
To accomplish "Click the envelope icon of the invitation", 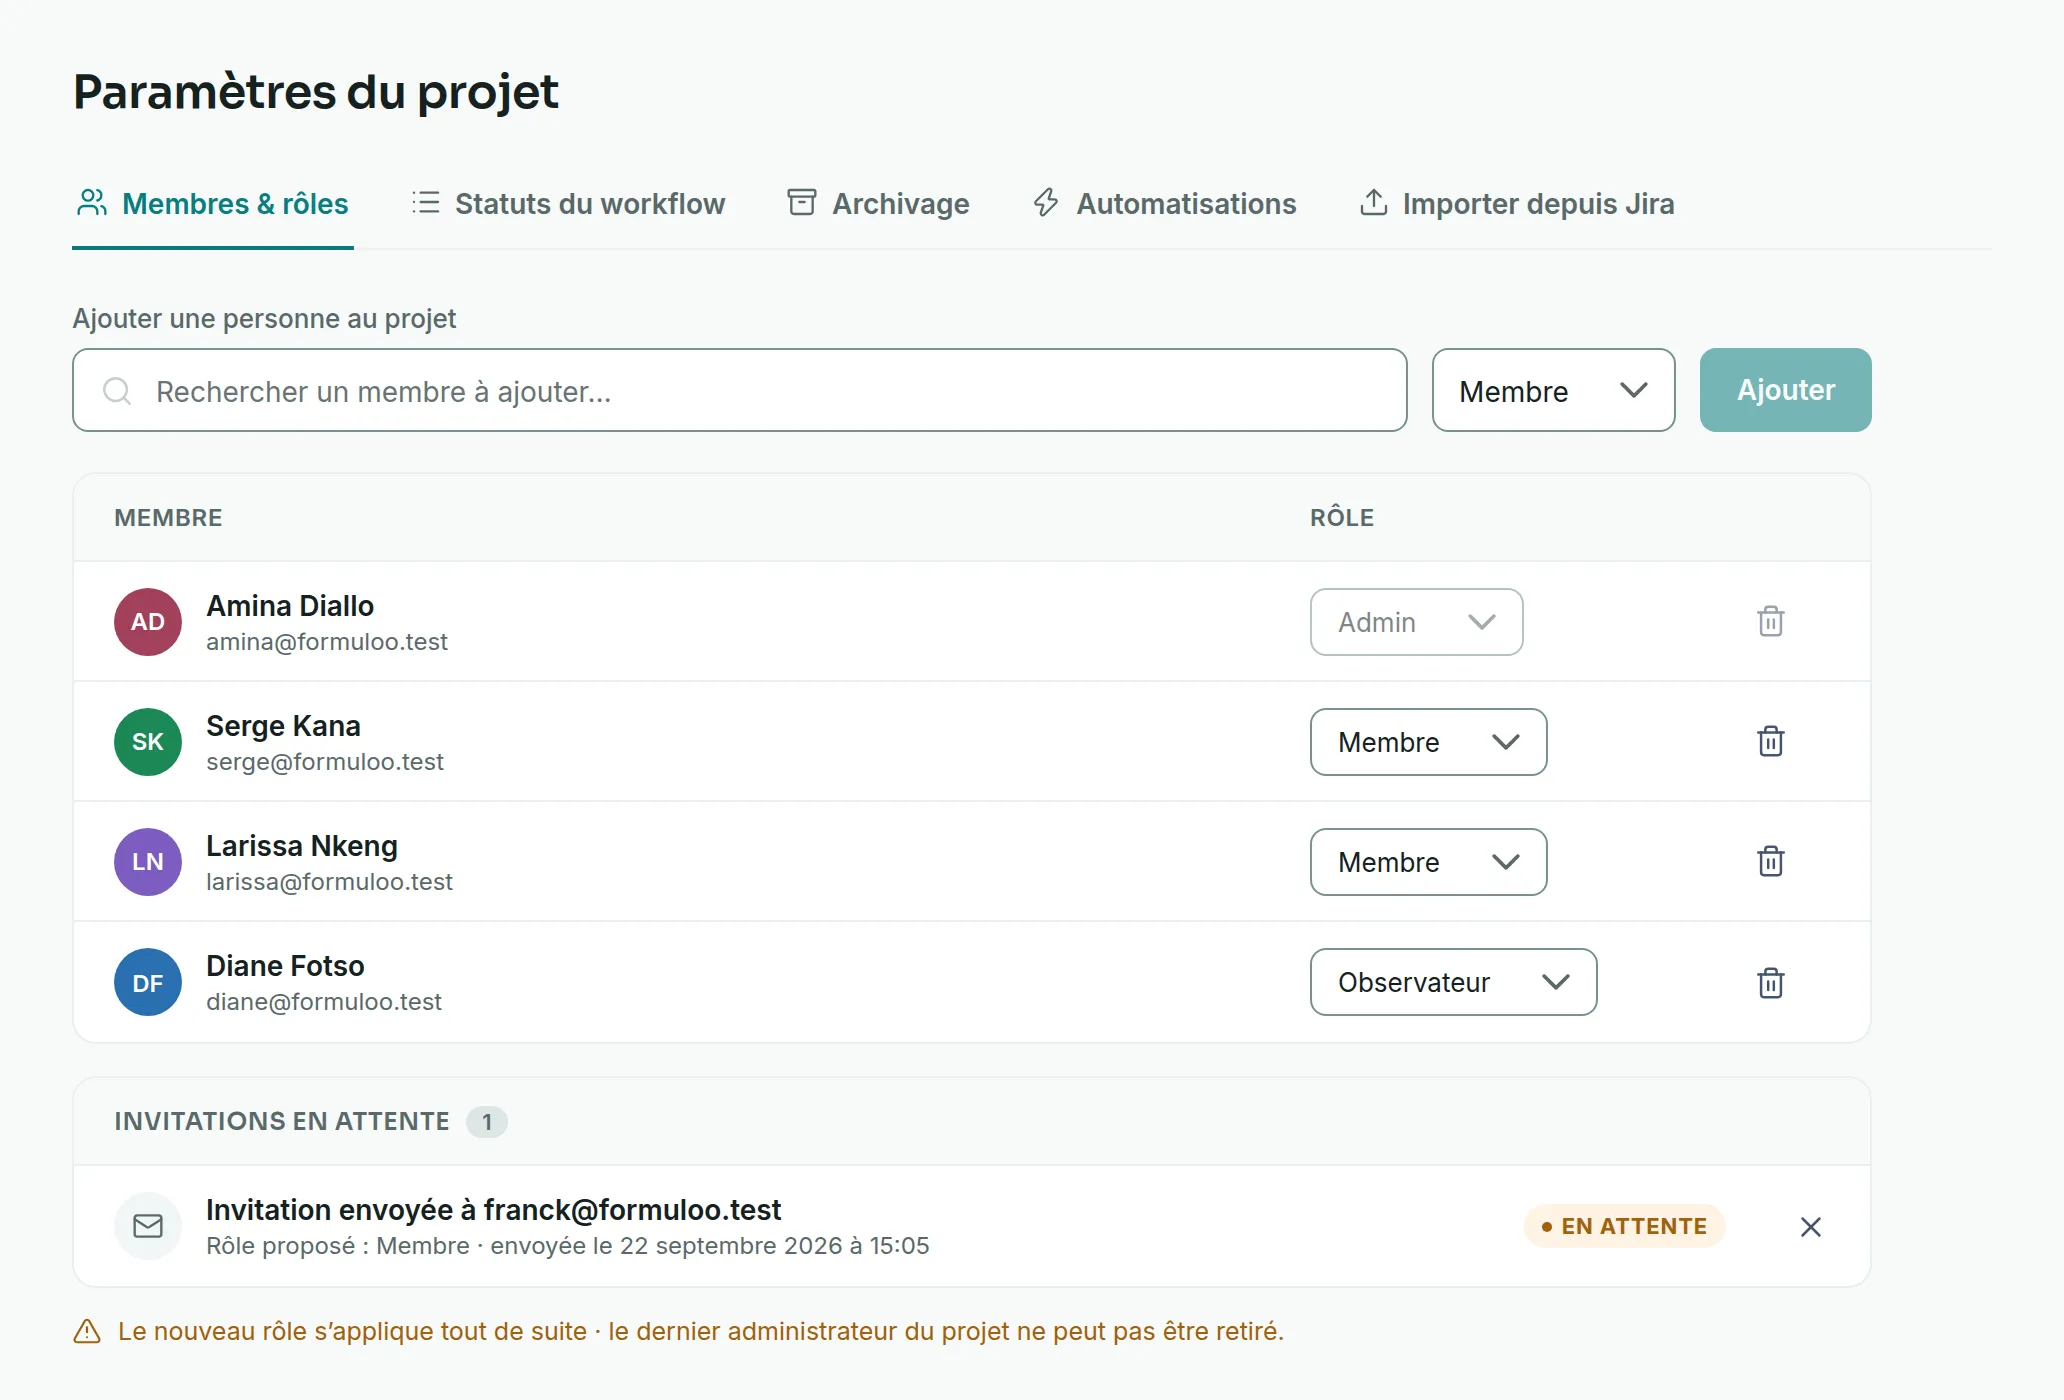I will (148, 1226).
